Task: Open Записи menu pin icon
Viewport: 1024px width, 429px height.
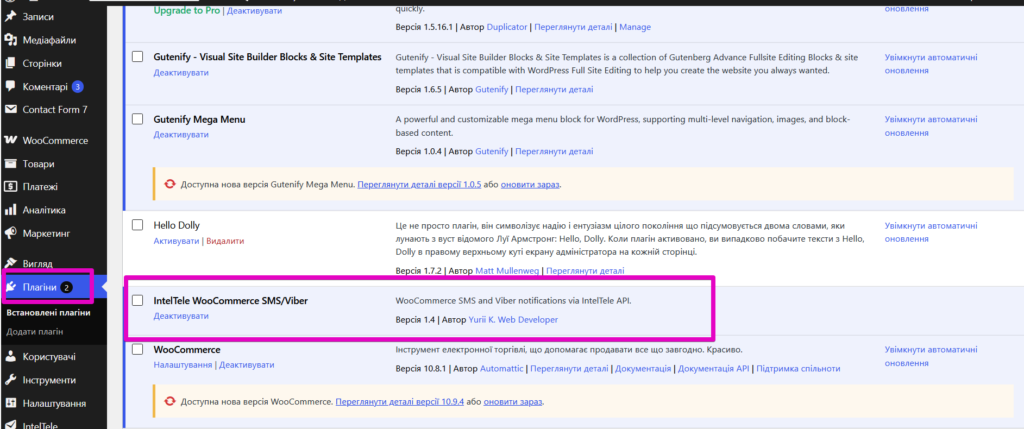Action: point(10,16)
